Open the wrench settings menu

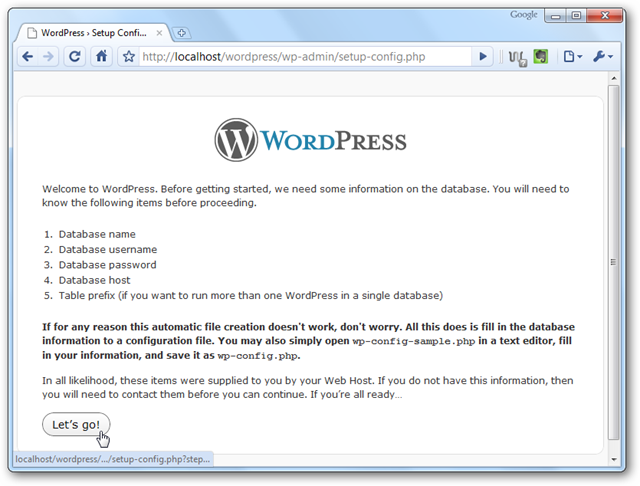coord(602,56)
